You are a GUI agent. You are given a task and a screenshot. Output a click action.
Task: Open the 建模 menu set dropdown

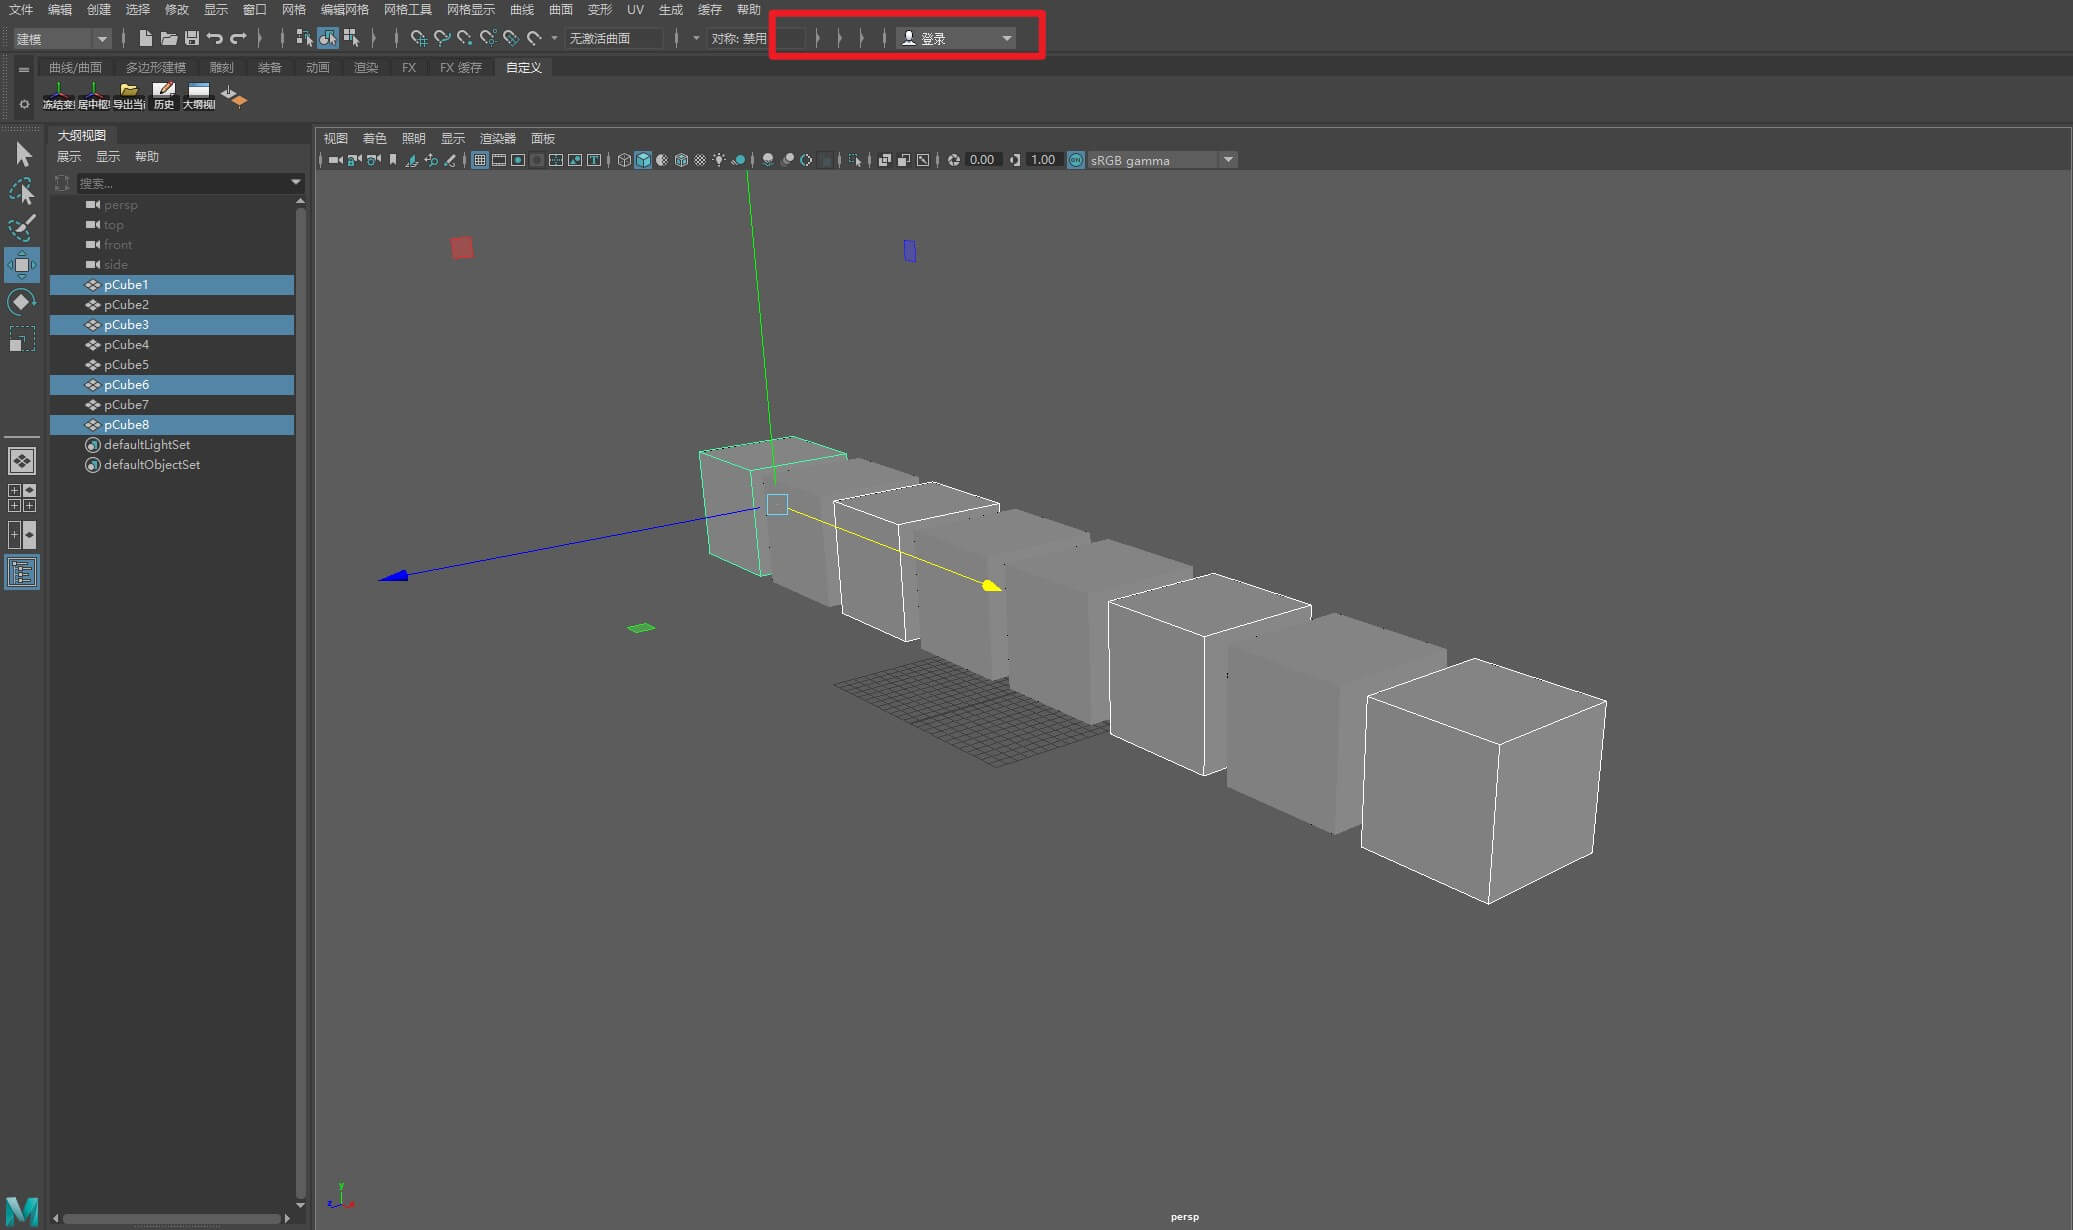coord(62,39)
